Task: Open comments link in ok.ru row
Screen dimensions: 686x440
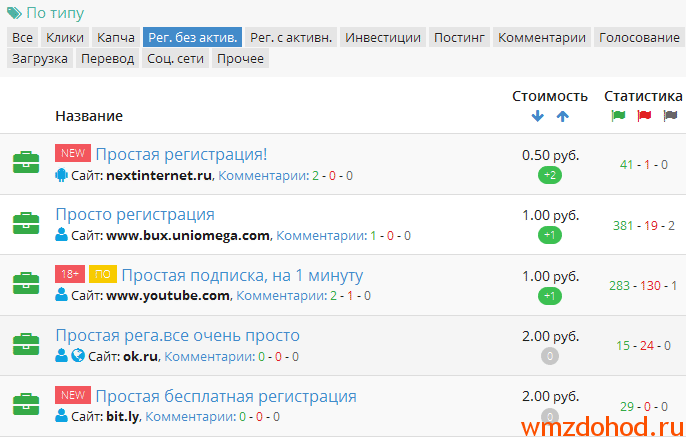Action: click(210, 356)
